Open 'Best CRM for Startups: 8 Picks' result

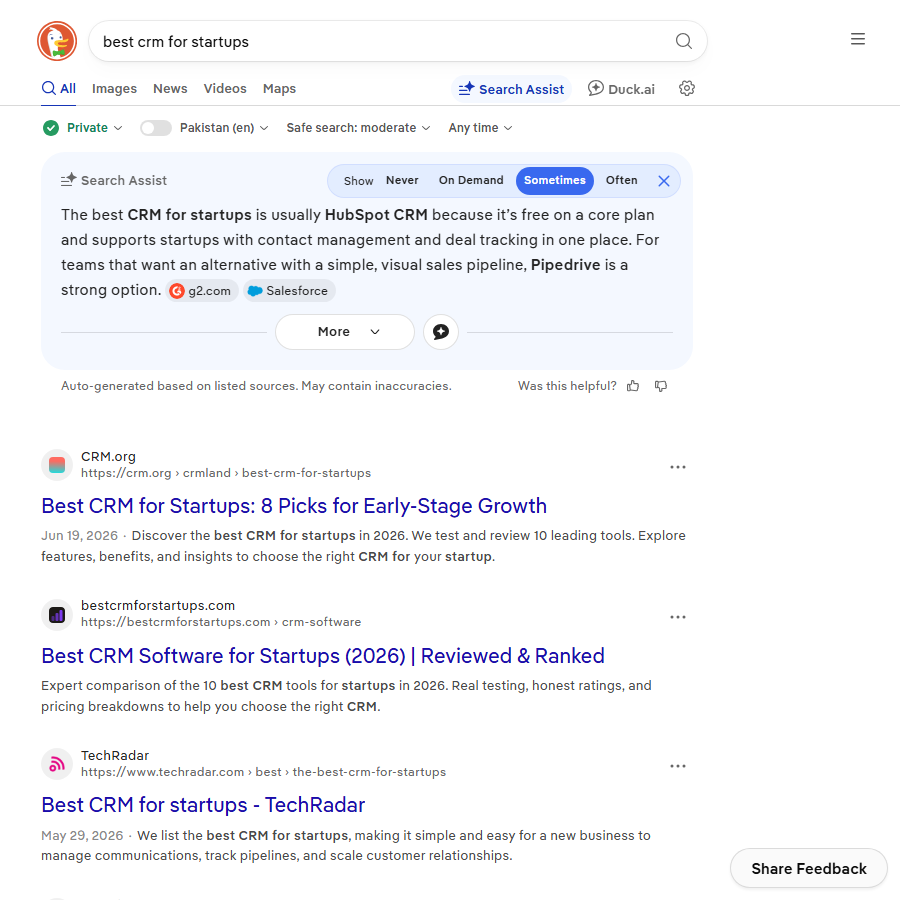294,506
